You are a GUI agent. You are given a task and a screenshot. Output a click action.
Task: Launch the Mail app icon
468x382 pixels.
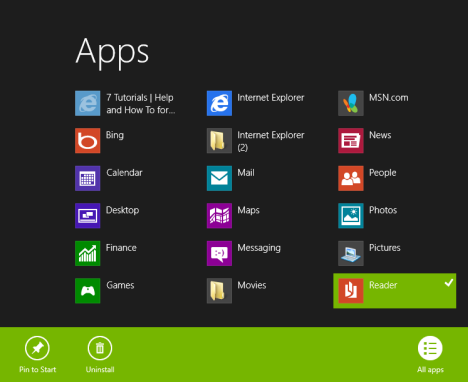point(219,178)
